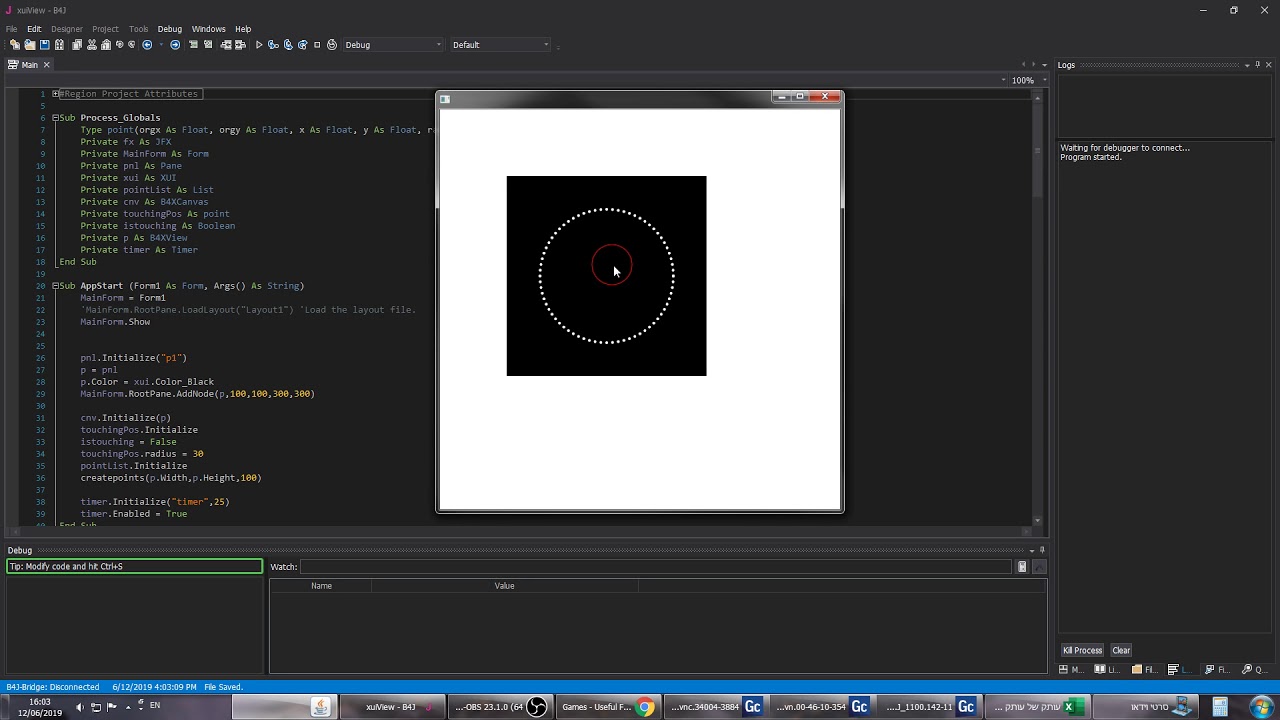Click the add watch icon beside Watch field

click(1022, 567)
